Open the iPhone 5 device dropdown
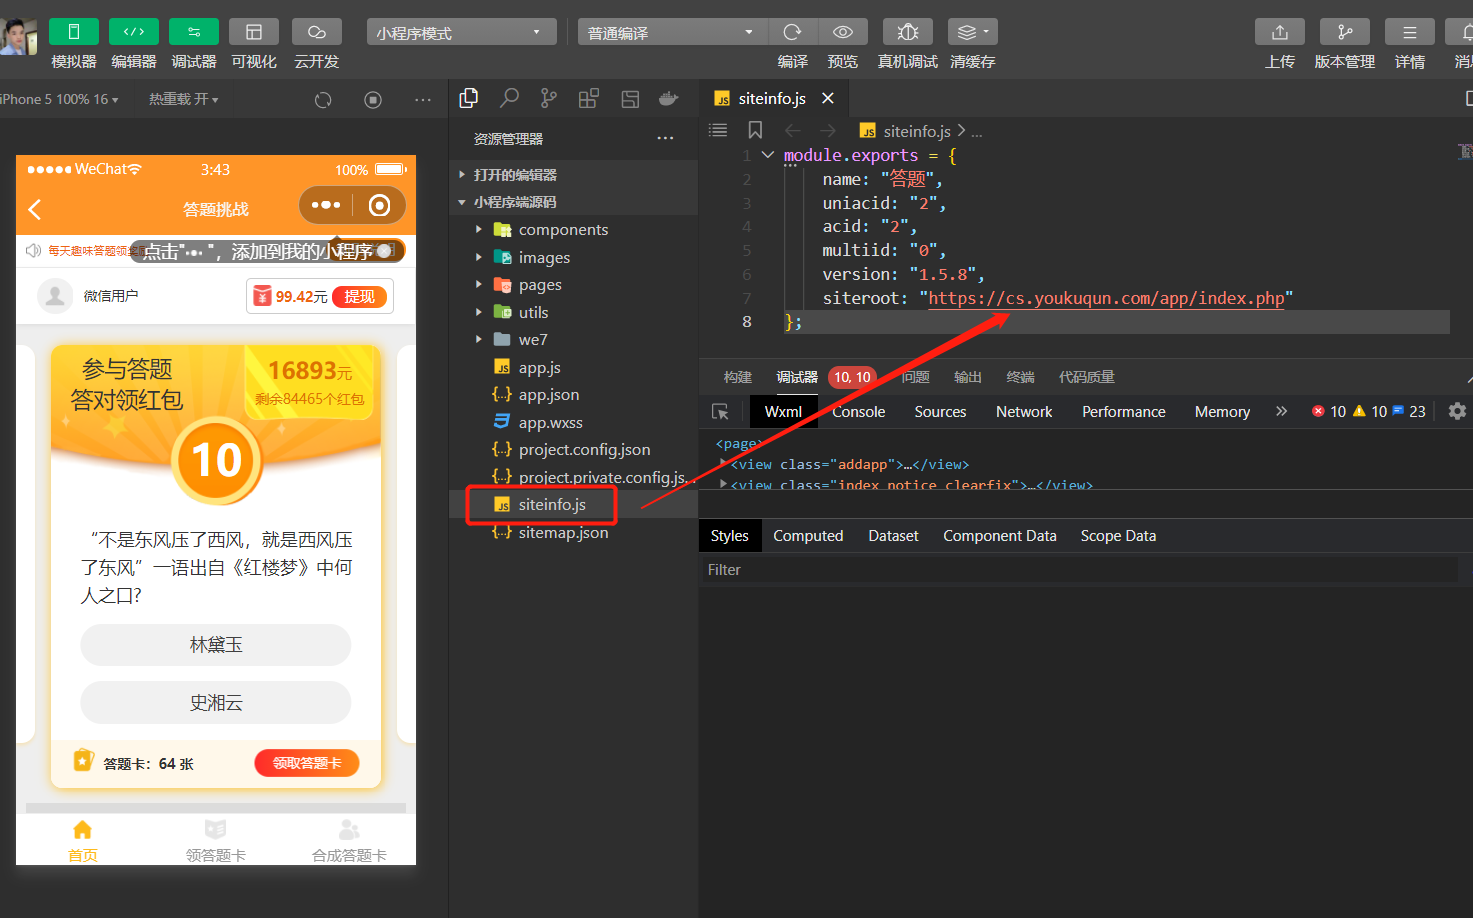The width and height of the screenshot is (1473, 918). click(x=60, y=99)
